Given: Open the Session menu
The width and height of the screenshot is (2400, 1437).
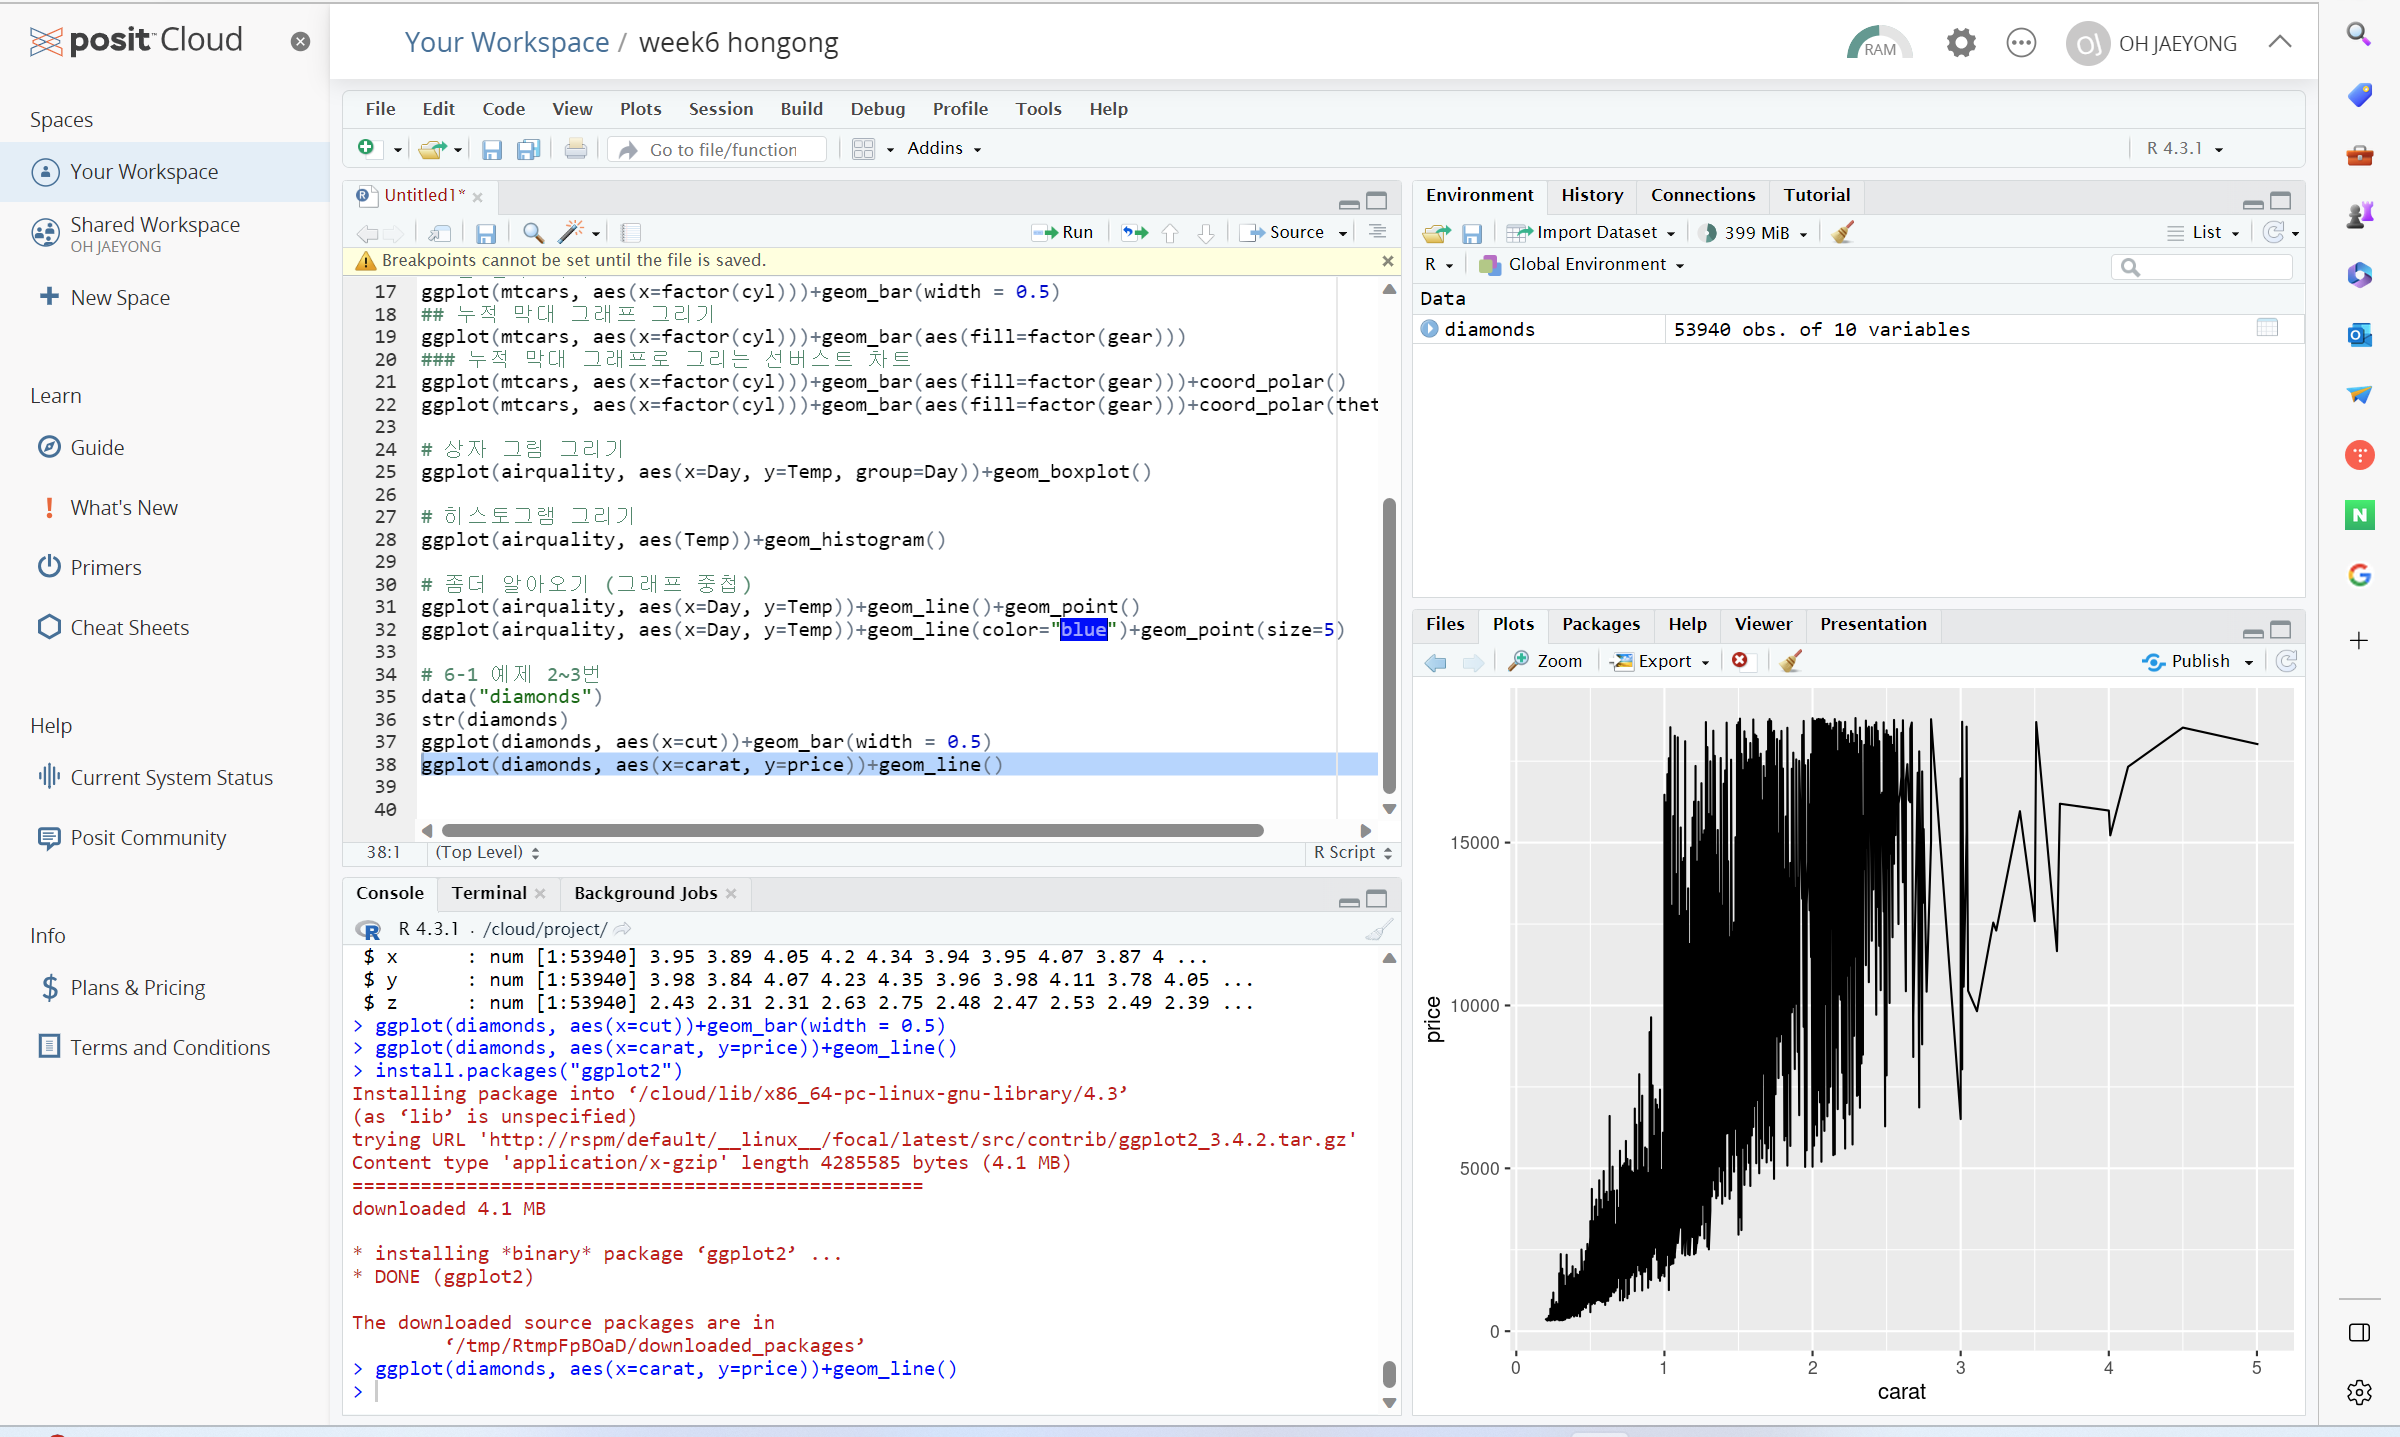Looking at the screenshot, I should point(720,108).
